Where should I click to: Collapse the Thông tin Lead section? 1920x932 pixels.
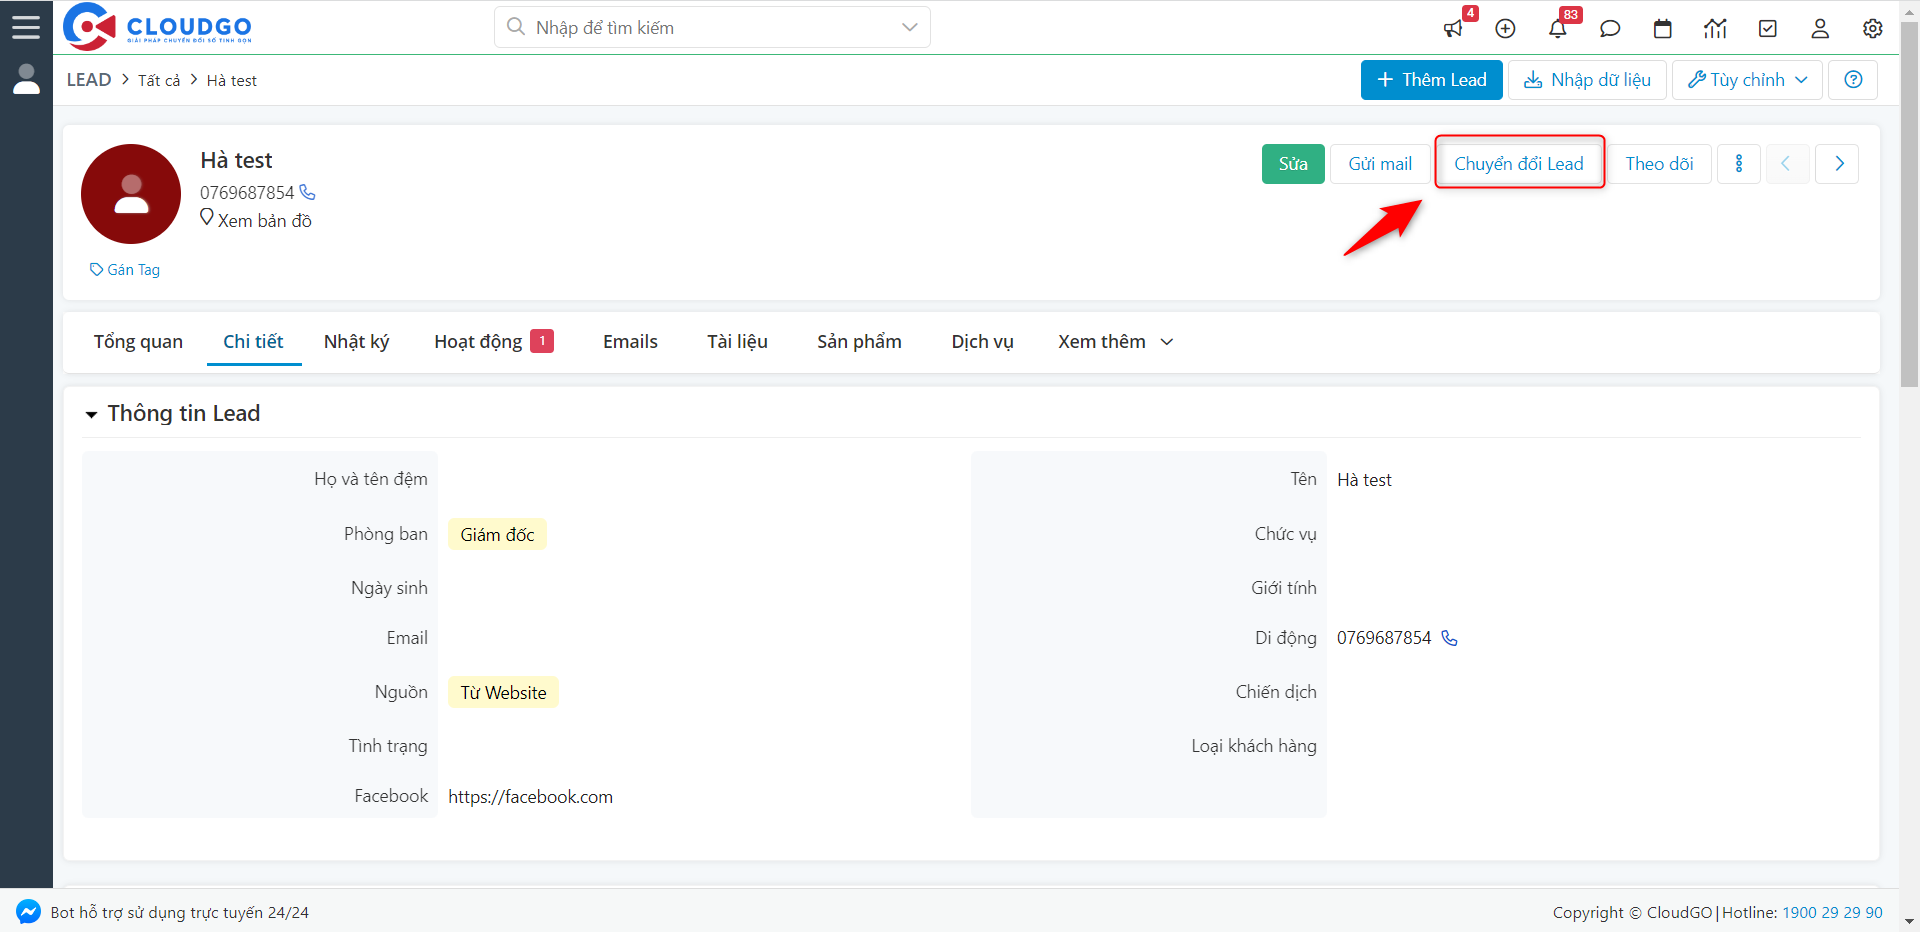pos(91,414)
